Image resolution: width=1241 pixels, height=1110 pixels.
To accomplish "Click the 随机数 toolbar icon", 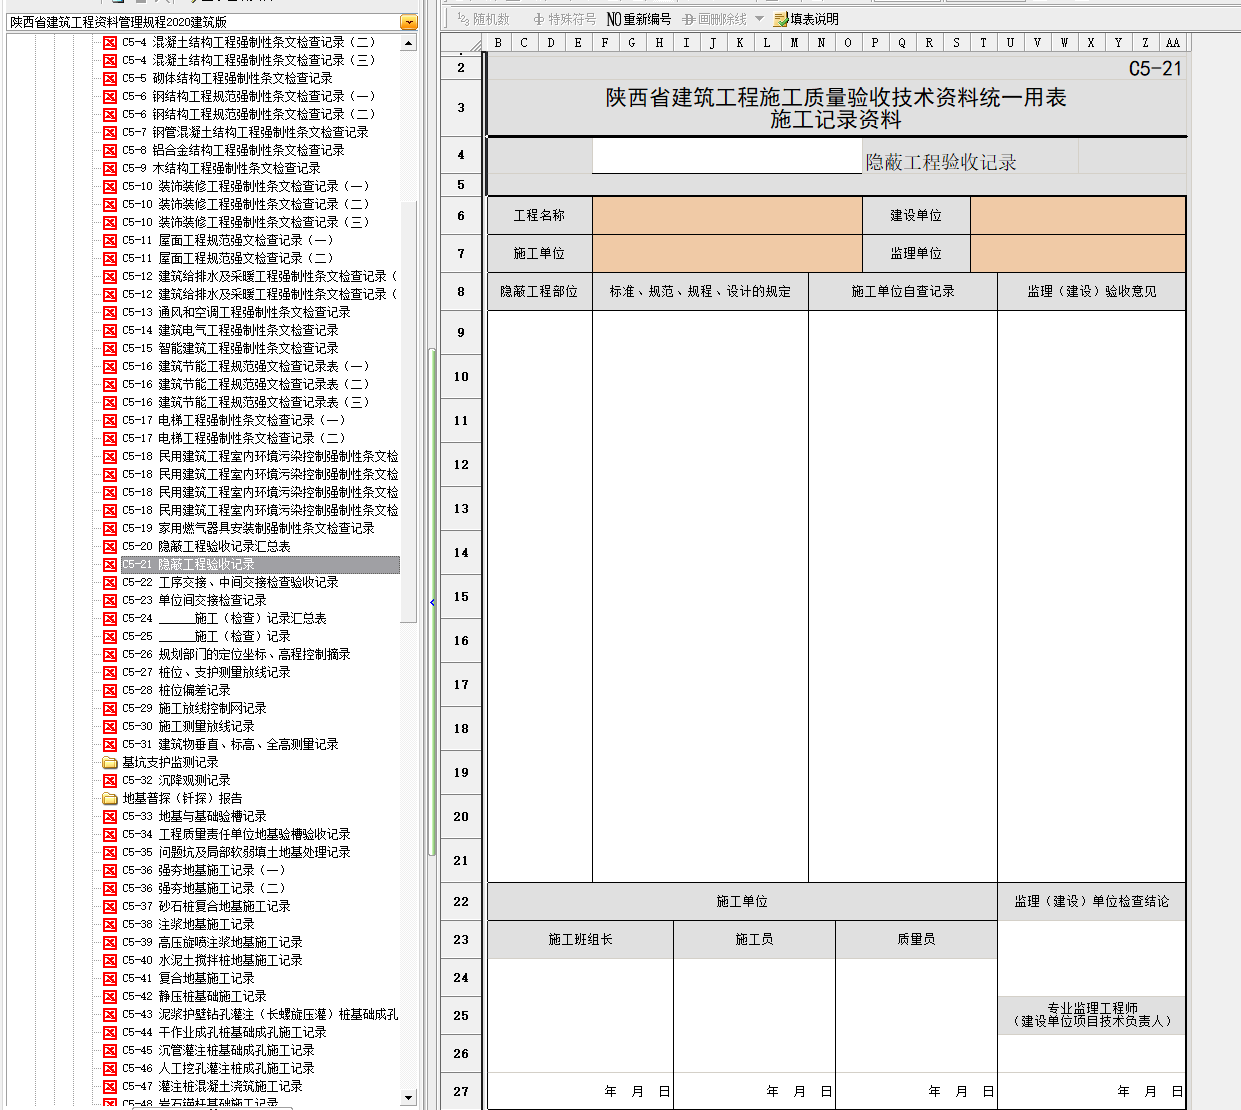I will point(483,19).
